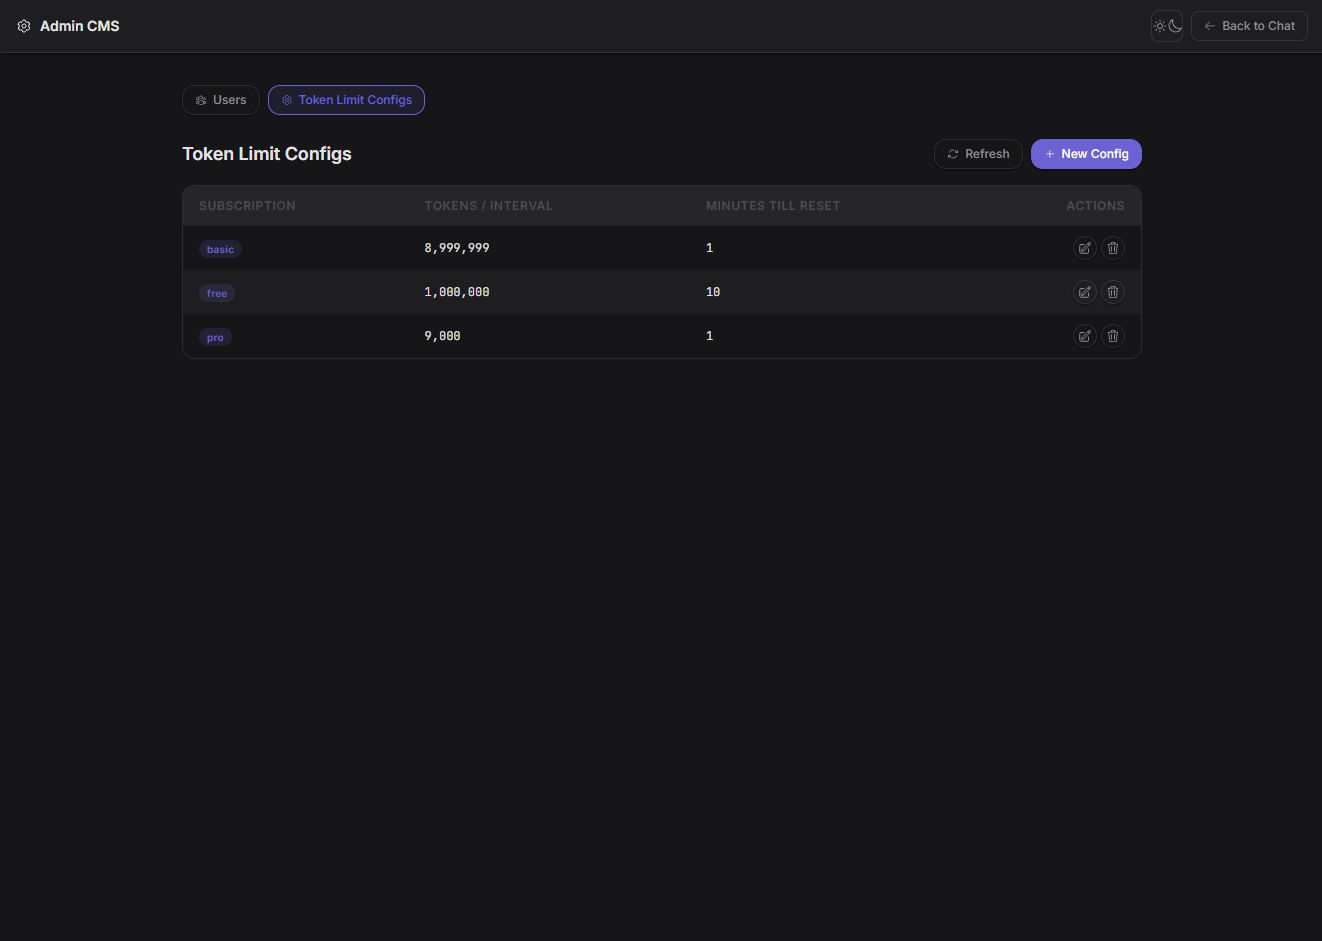Viewport: 1322px width, 941px height.
Task: Select the 1,000,000 tokens value
Action: pos(457,292)
